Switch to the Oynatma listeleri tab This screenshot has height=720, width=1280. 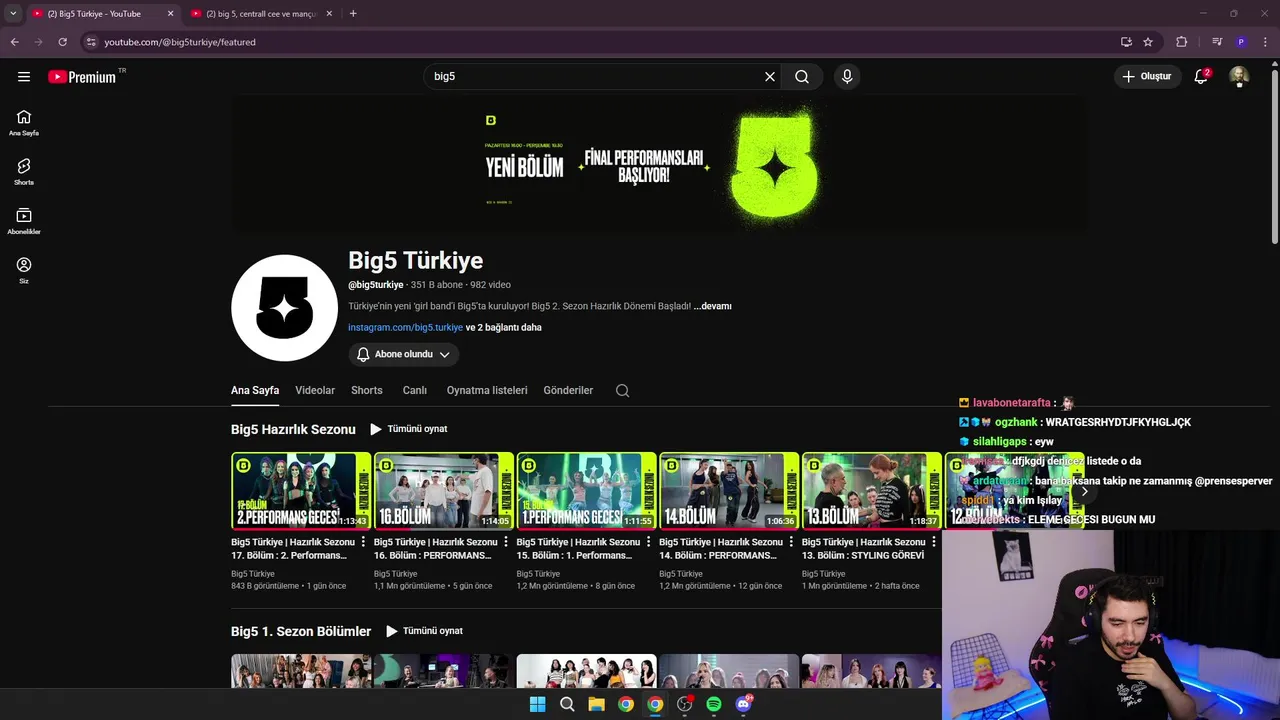[487, 390]
